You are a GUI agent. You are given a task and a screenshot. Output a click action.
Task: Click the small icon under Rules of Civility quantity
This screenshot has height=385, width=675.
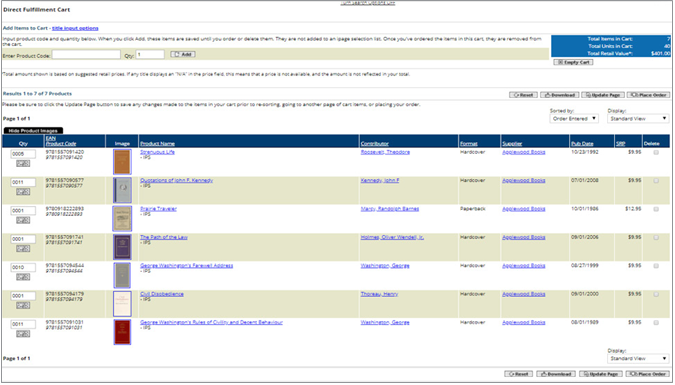tap(23, 334)
